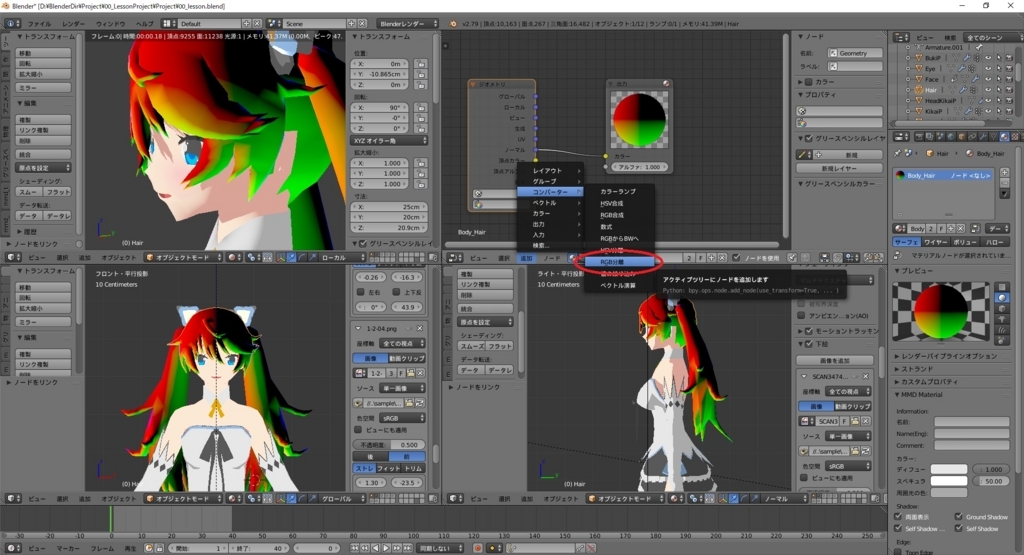
Task: Jump to the end frame on the timeline
Action: click(407, 548)
